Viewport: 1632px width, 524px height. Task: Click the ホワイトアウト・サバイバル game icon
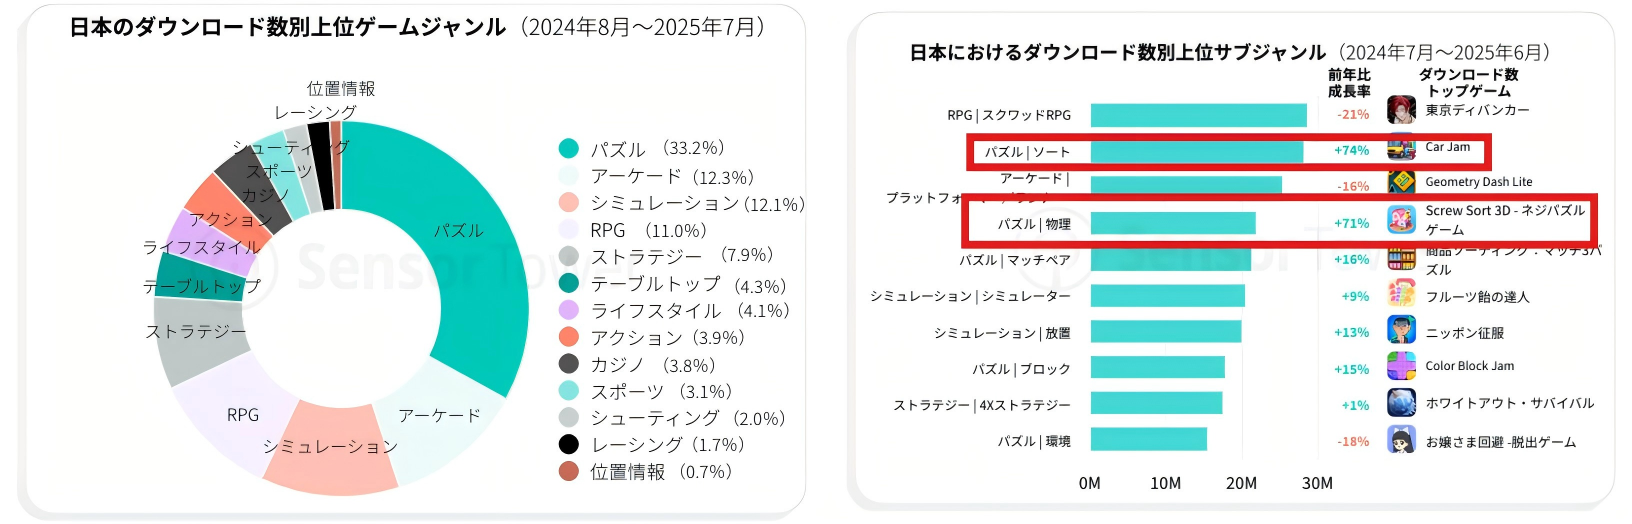click(1401, 402)
